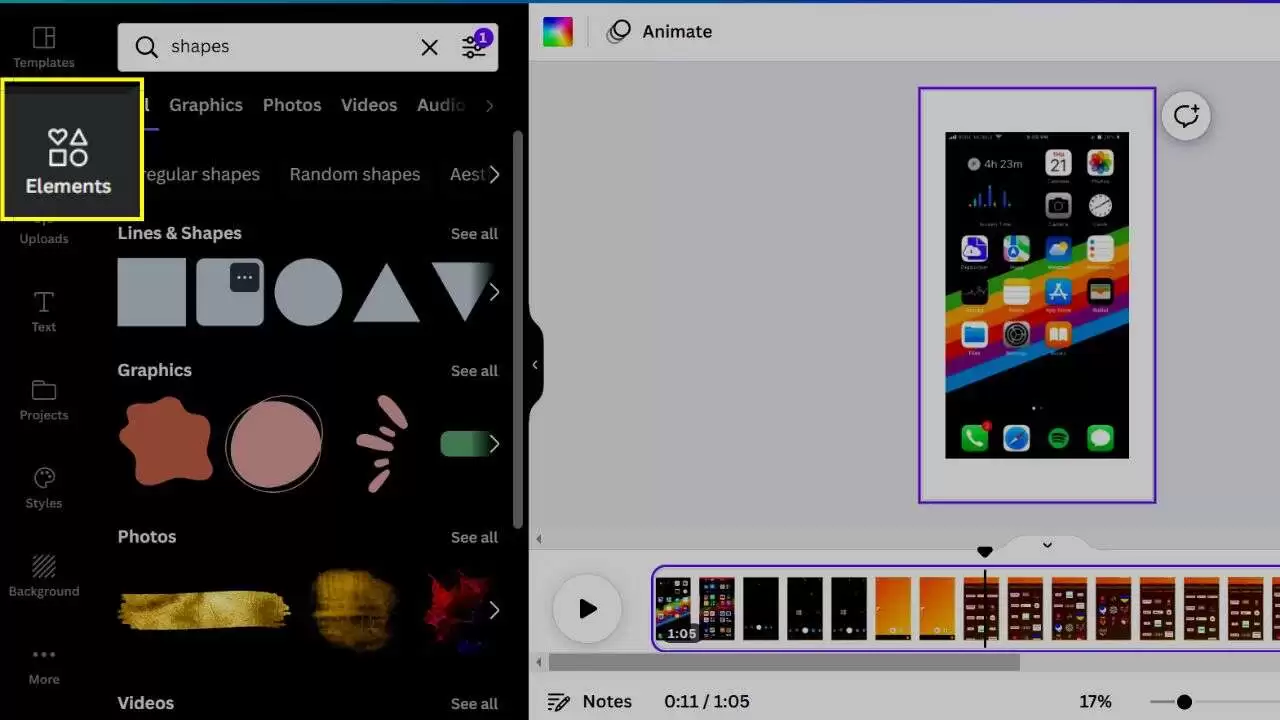Add the pink burst strokes graphic

tap(382, 443)
